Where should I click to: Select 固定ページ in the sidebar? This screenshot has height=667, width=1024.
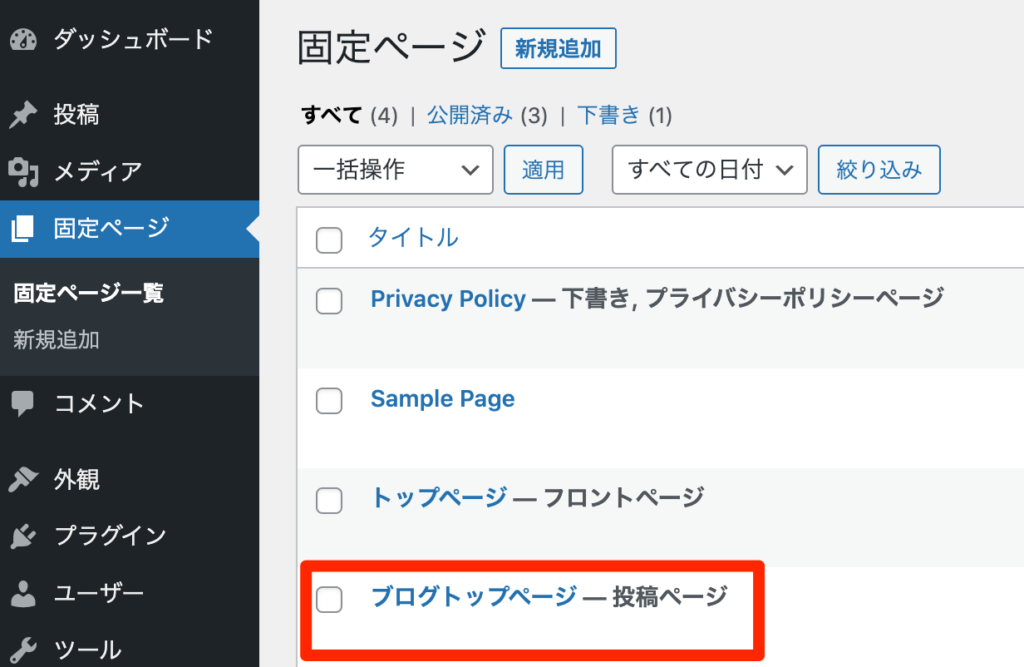pyautogui.click(x=129, y=229)
